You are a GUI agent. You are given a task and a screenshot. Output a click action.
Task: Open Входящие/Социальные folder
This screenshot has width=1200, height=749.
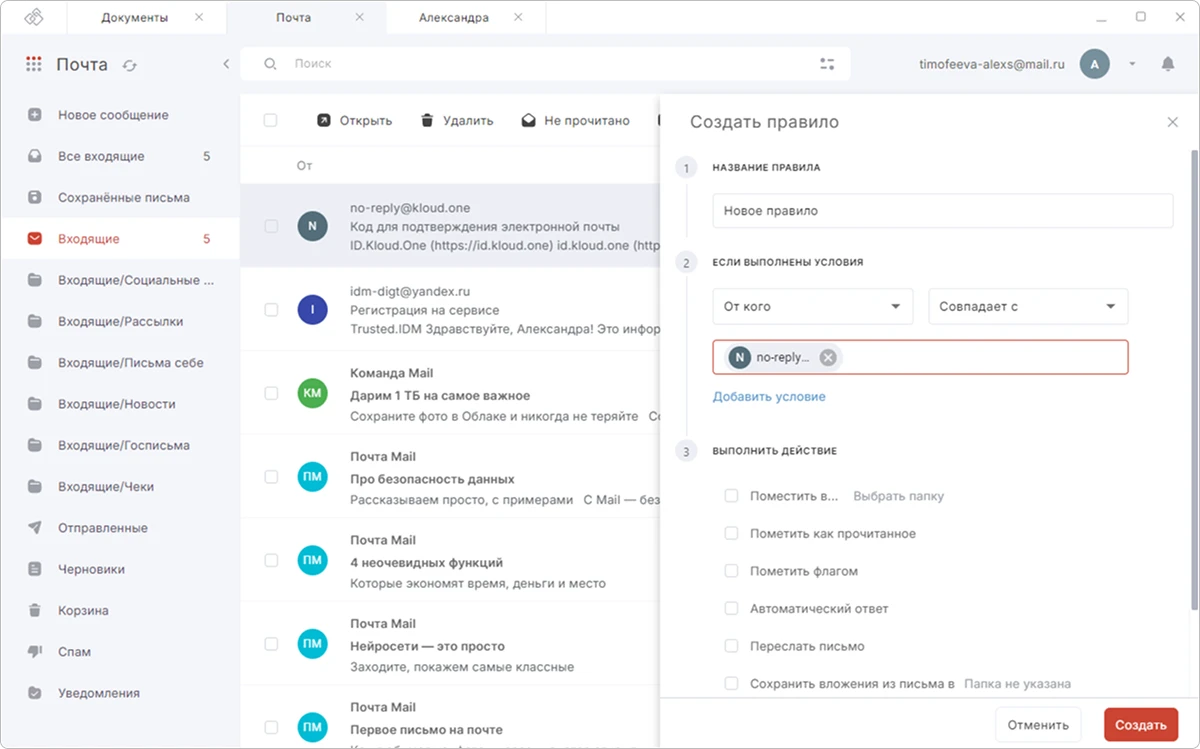[x=120, y=280]
